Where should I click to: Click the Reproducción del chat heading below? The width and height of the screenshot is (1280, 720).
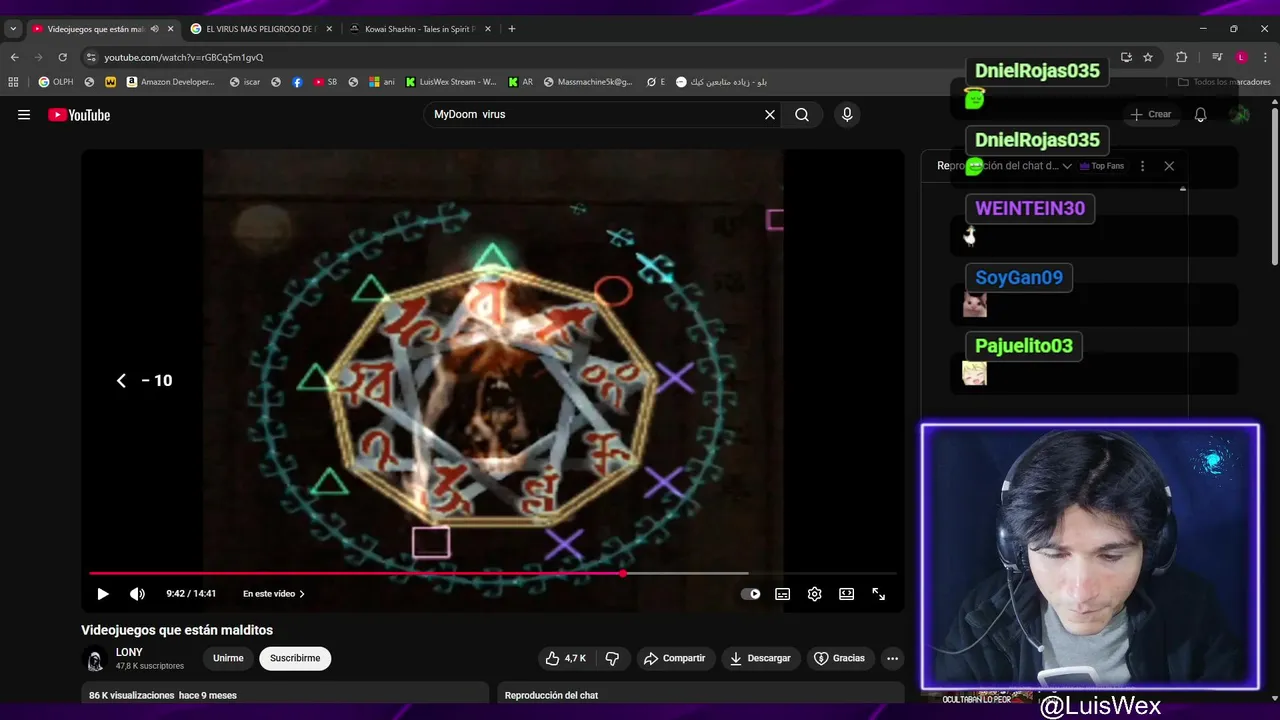point(551,695)
